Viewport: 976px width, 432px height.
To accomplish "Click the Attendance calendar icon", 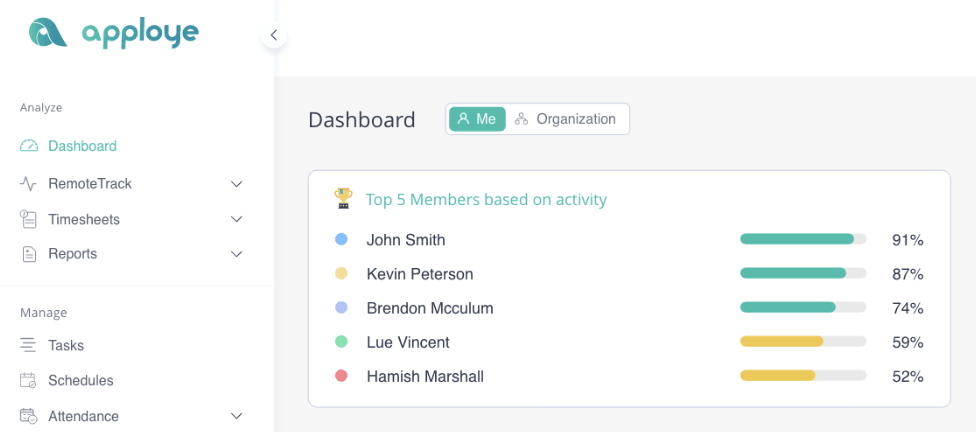I will point(29,416).
